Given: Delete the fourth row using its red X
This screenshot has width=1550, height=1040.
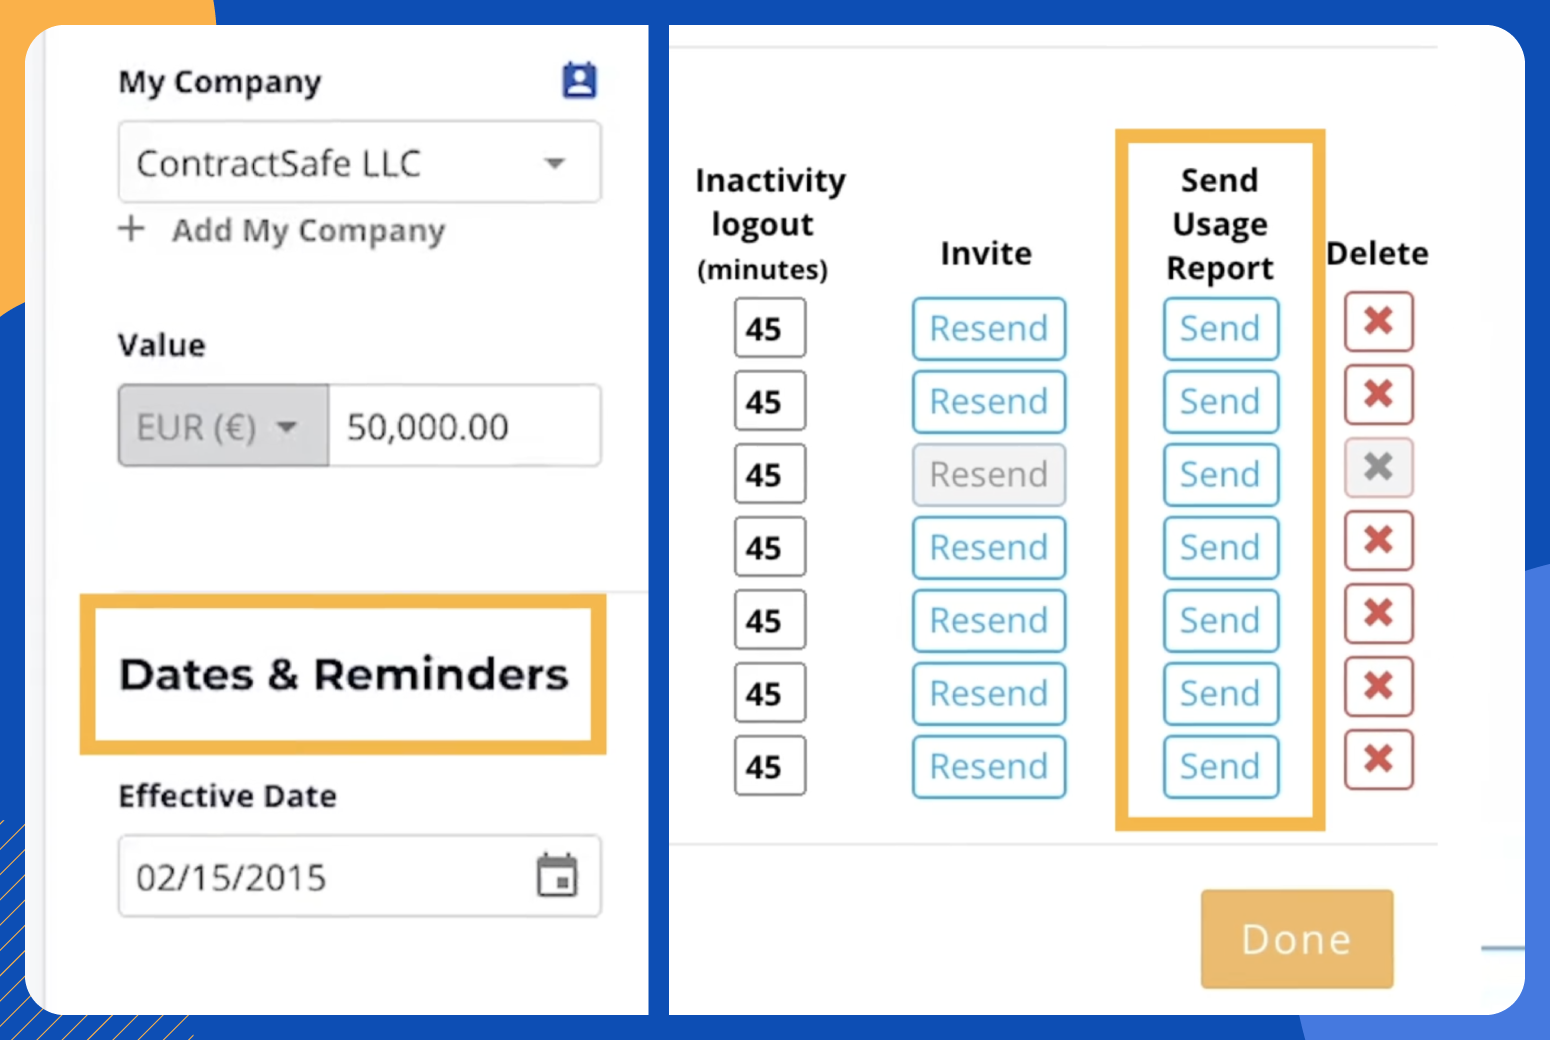Looking at the screenshot, I should point(1378,541).
